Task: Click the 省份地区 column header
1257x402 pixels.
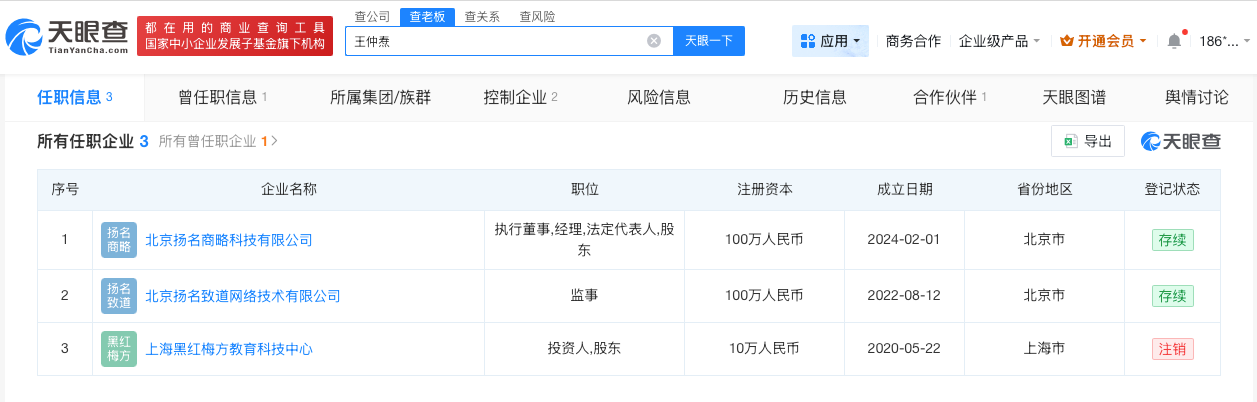Action: click(x=1044, y=189)
